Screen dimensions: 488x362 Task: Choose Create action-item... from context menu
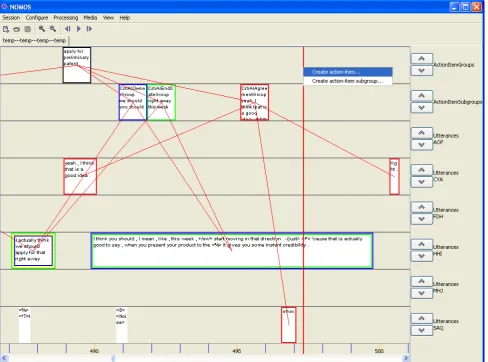tap(348, 72)
